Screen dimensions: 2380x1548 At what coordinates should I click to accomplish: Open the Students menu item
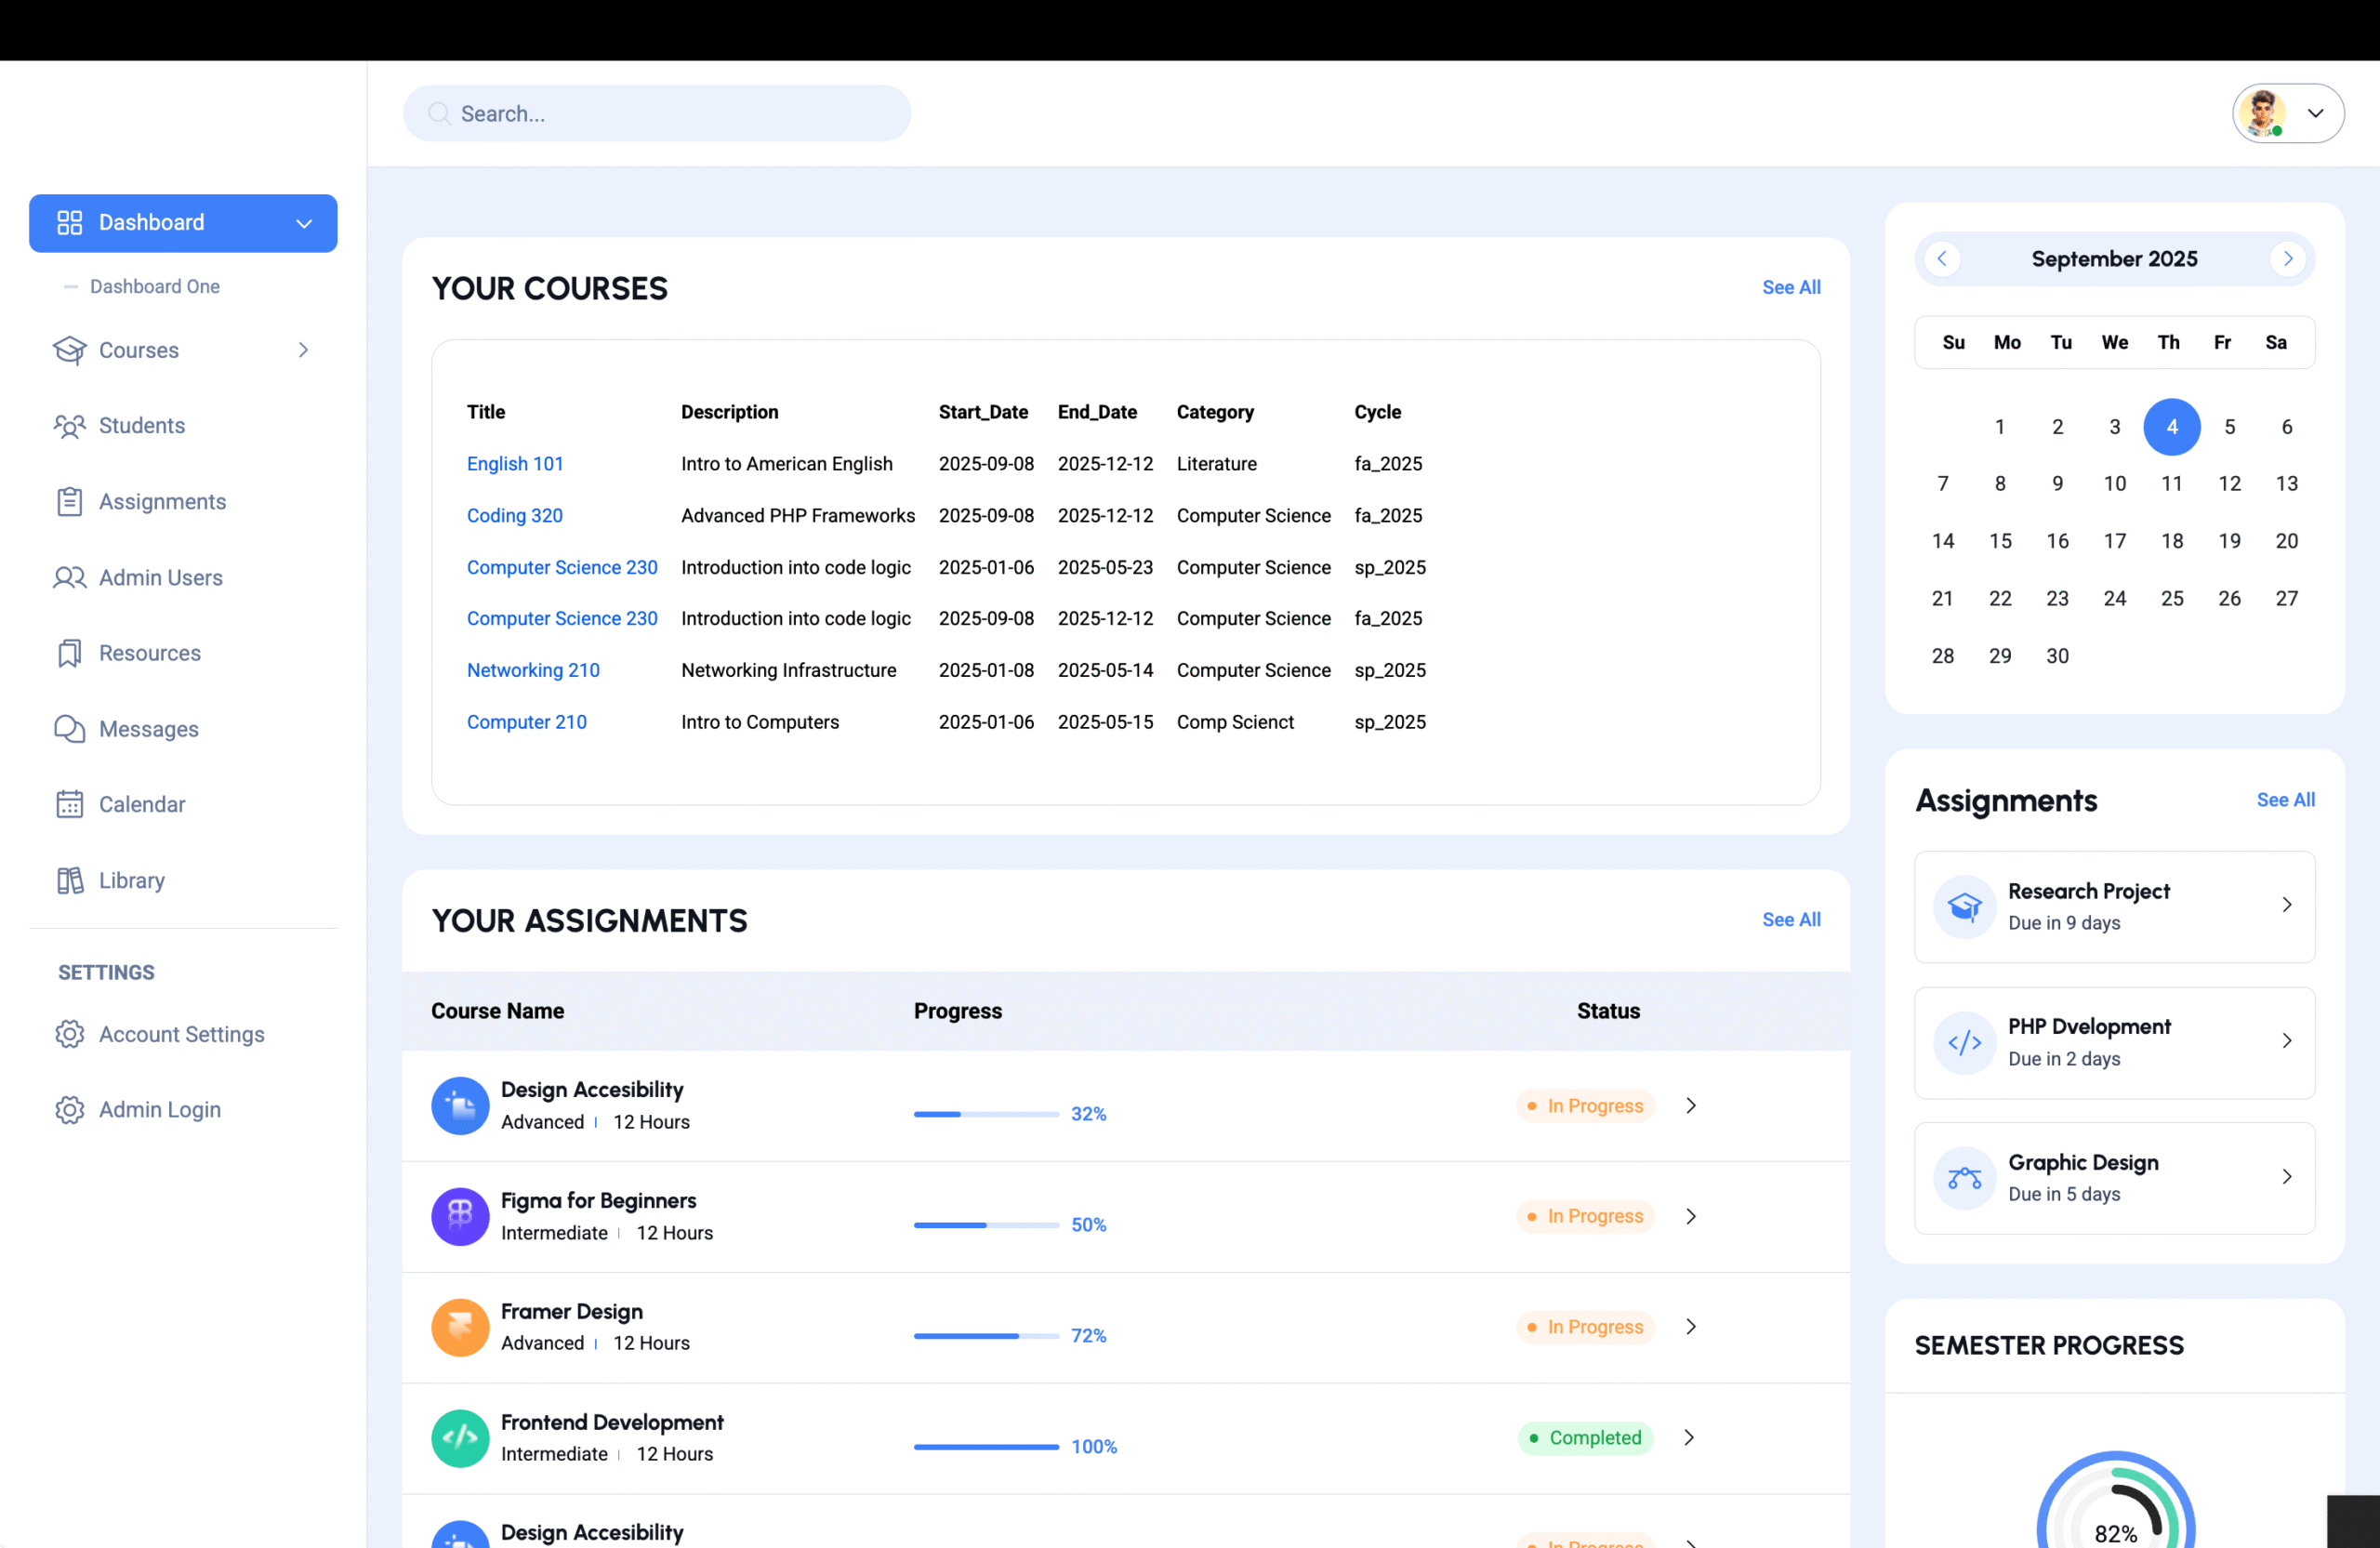pos(183,426)
